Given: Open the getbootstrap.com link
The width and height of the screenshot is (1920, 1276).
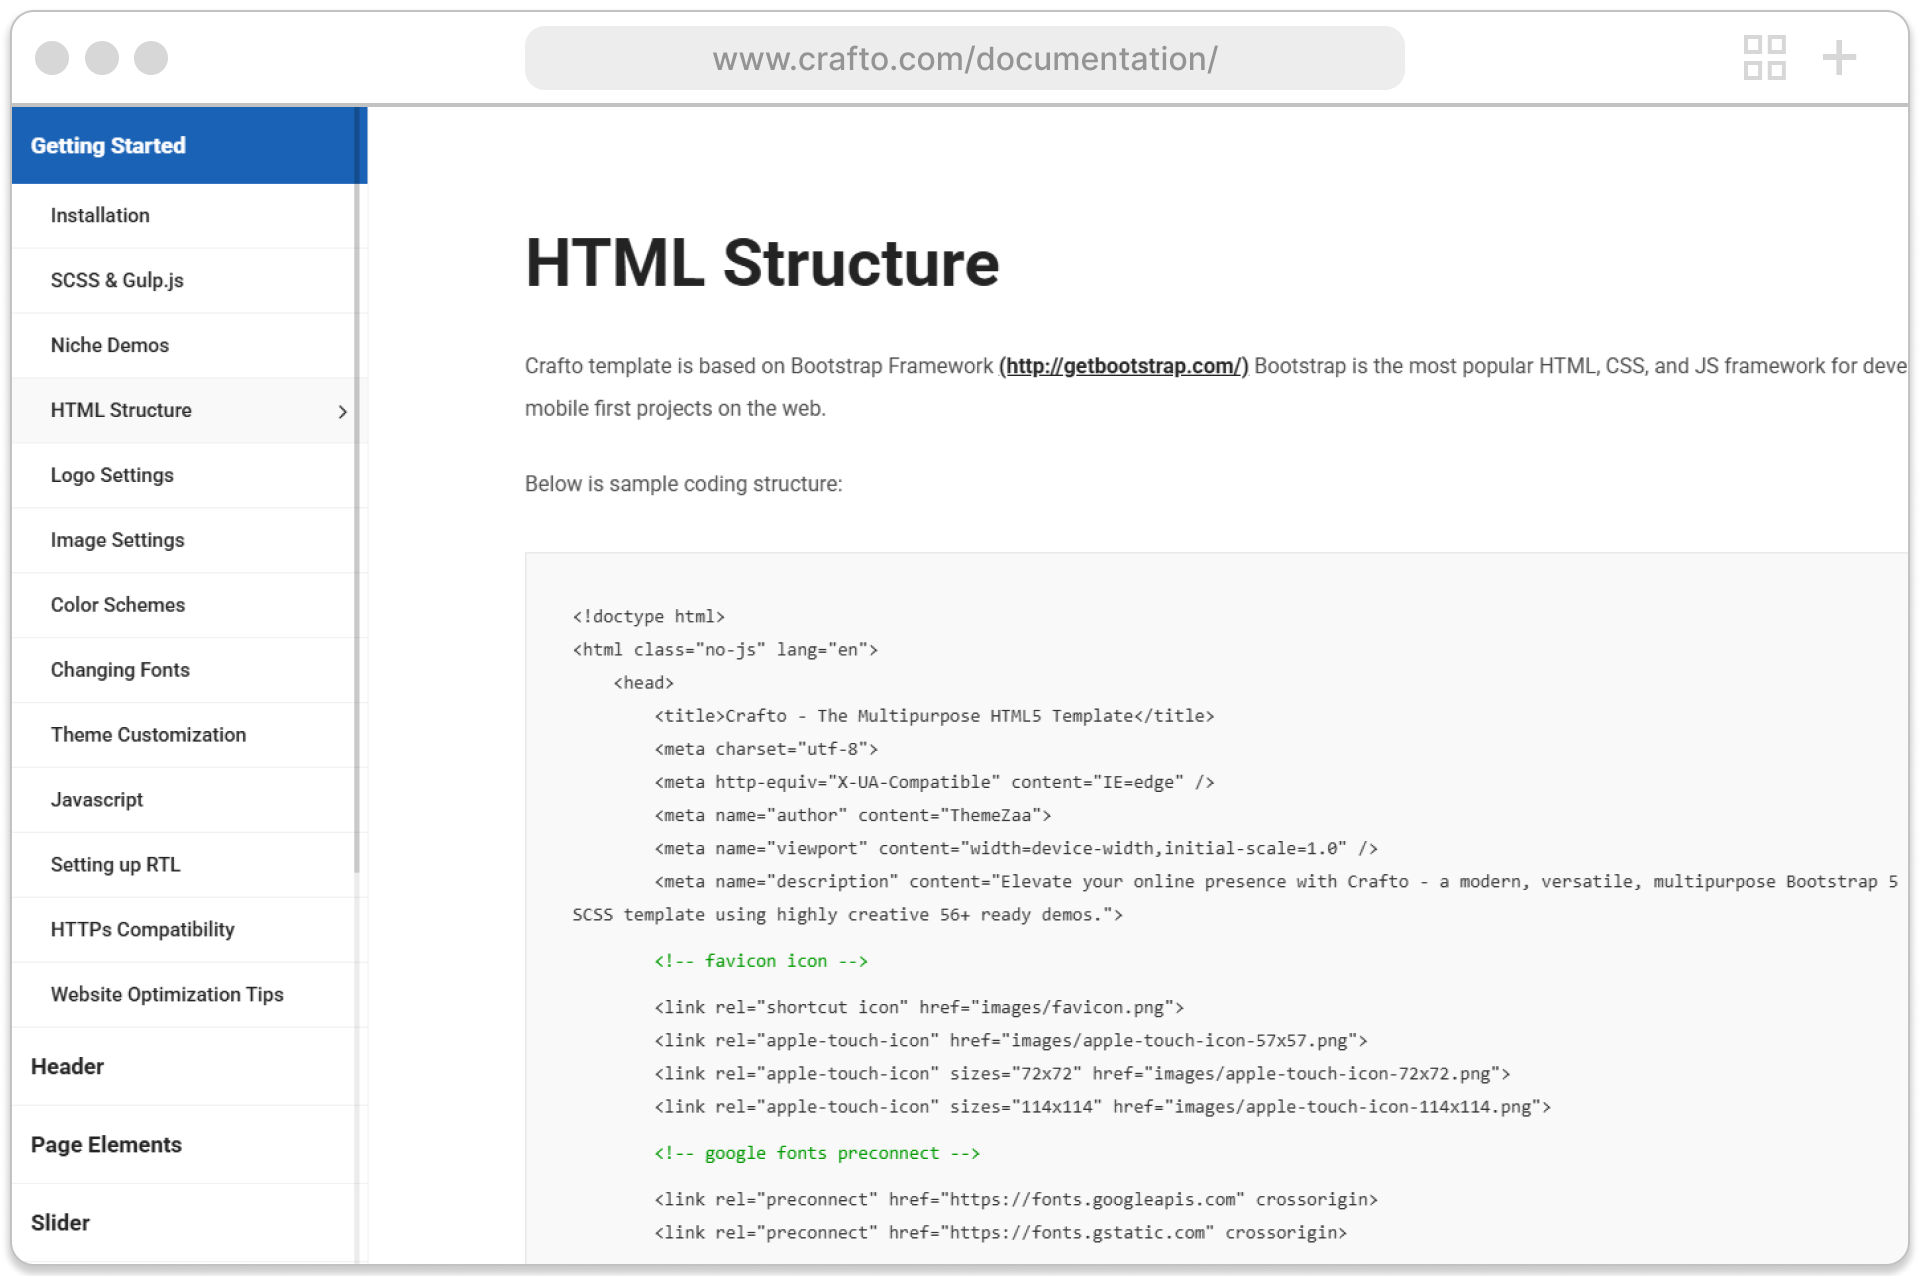Looking at the screenshot, I should (1123, 366).
